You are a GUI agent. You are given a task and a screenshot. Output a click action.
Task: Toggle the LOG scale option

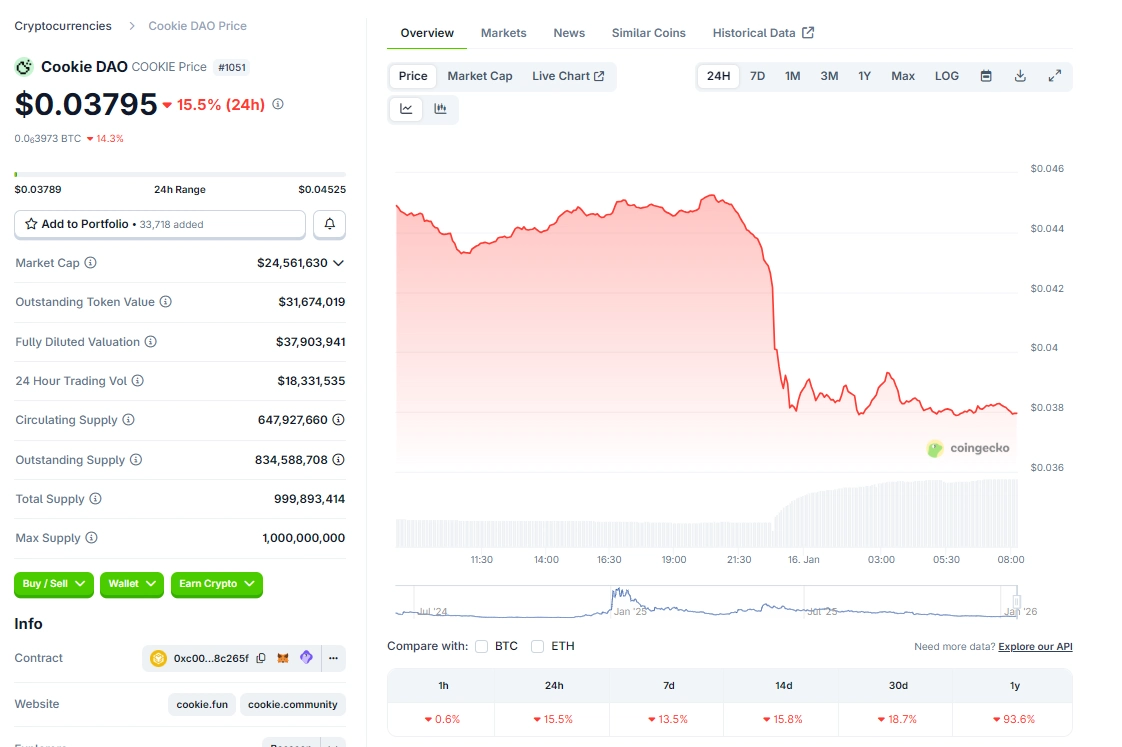coord(946,76)
